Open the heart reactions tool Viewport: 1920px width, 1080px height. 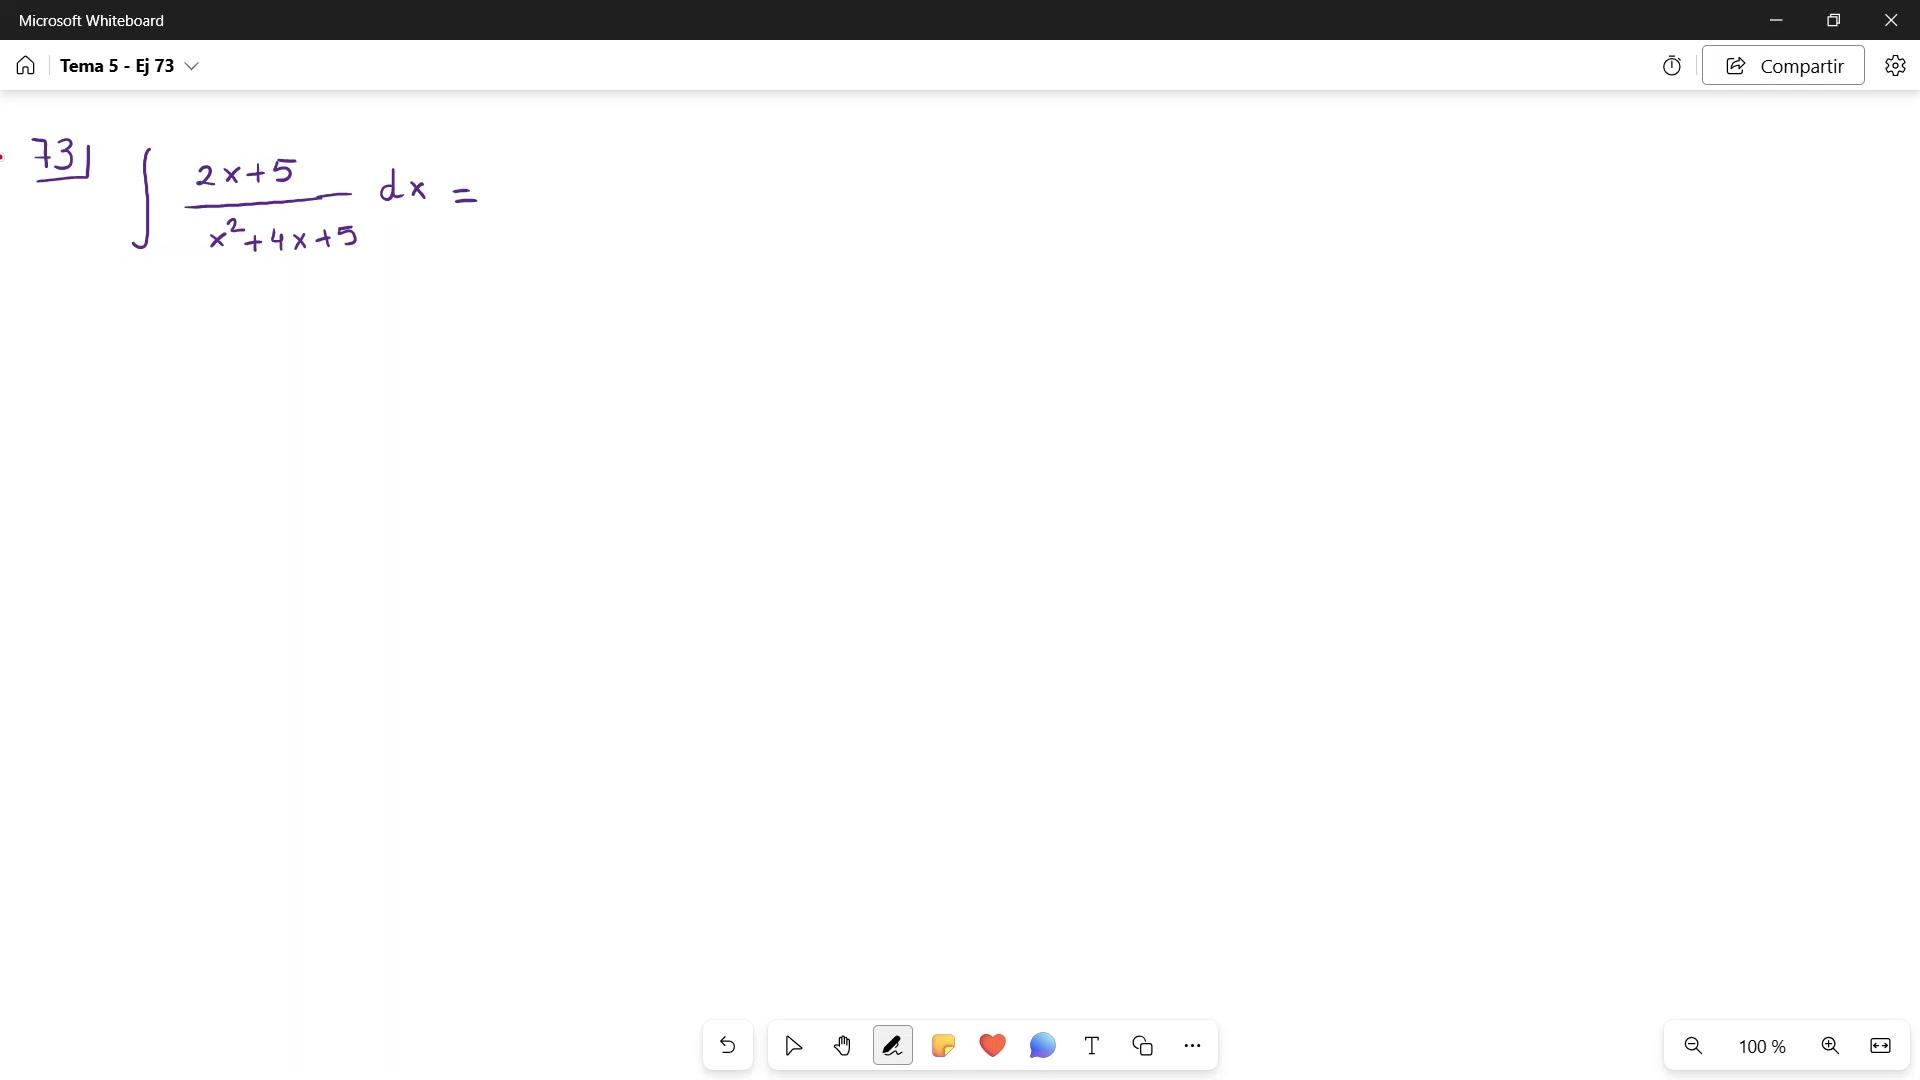click(x=992, y=1046)
